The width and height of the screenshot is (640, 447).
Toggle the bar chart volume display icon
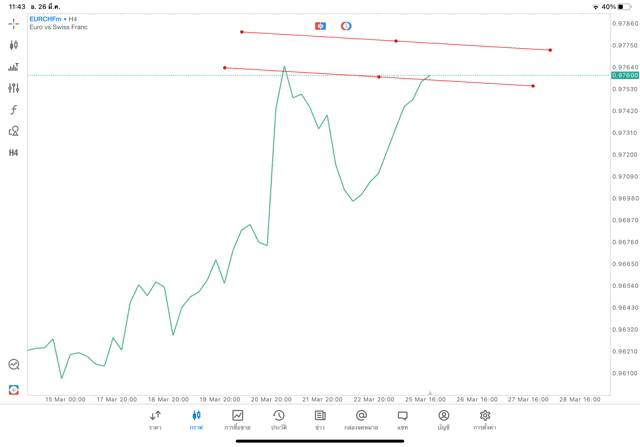pyautogui.click(x=14, y=67)
